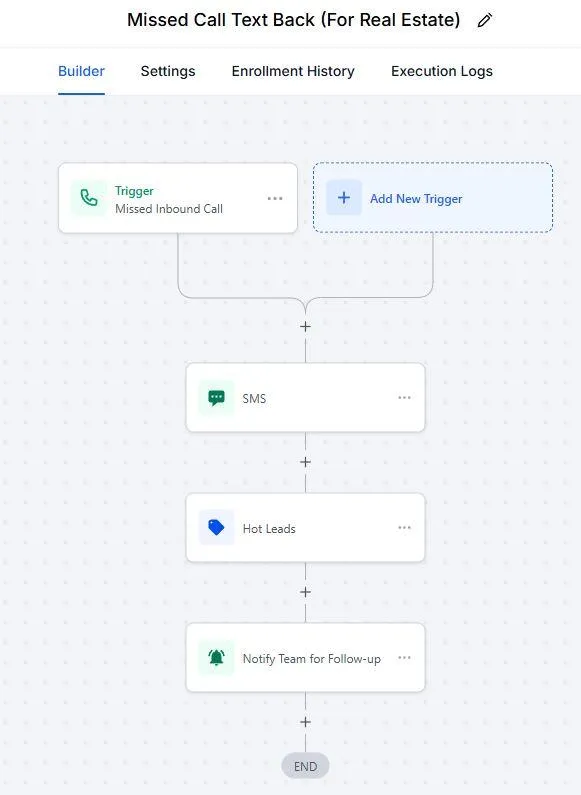This screenshot has width=581, height=795.
Task: Click the bell icon on Notify Team step
Action: [216, 658]
